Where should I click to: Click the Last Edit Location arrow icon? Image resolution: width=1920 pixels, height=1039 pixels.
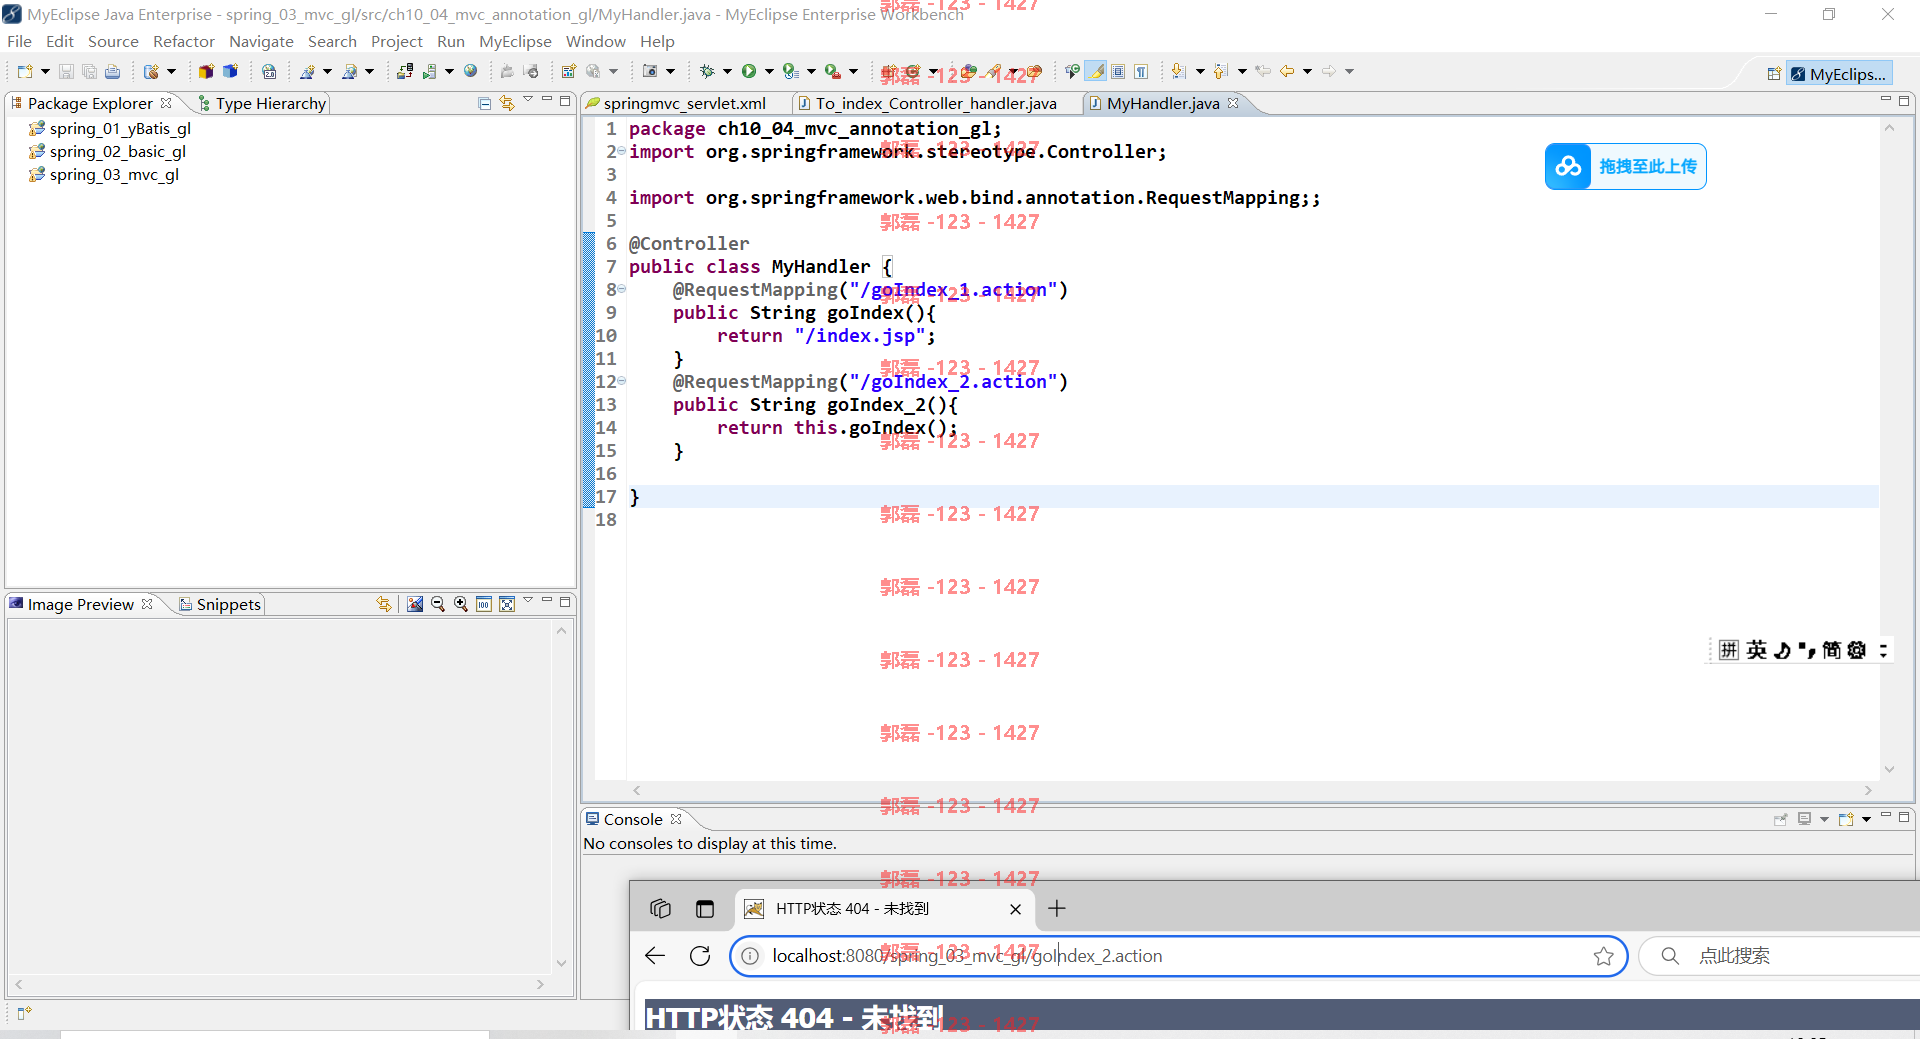(1263, 71)
